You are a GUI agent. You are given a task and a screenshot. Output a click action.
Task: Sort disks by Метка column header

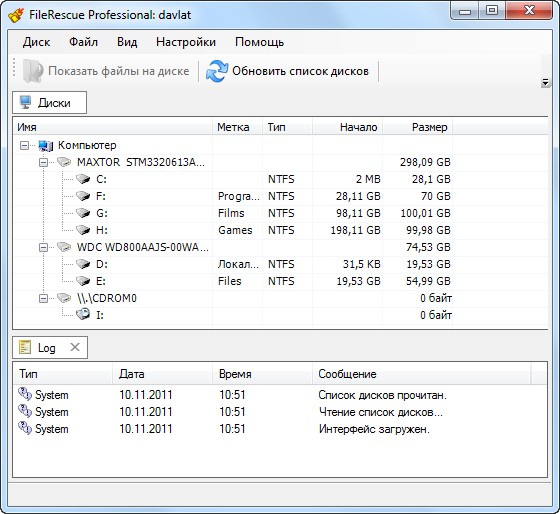point(237,127)
